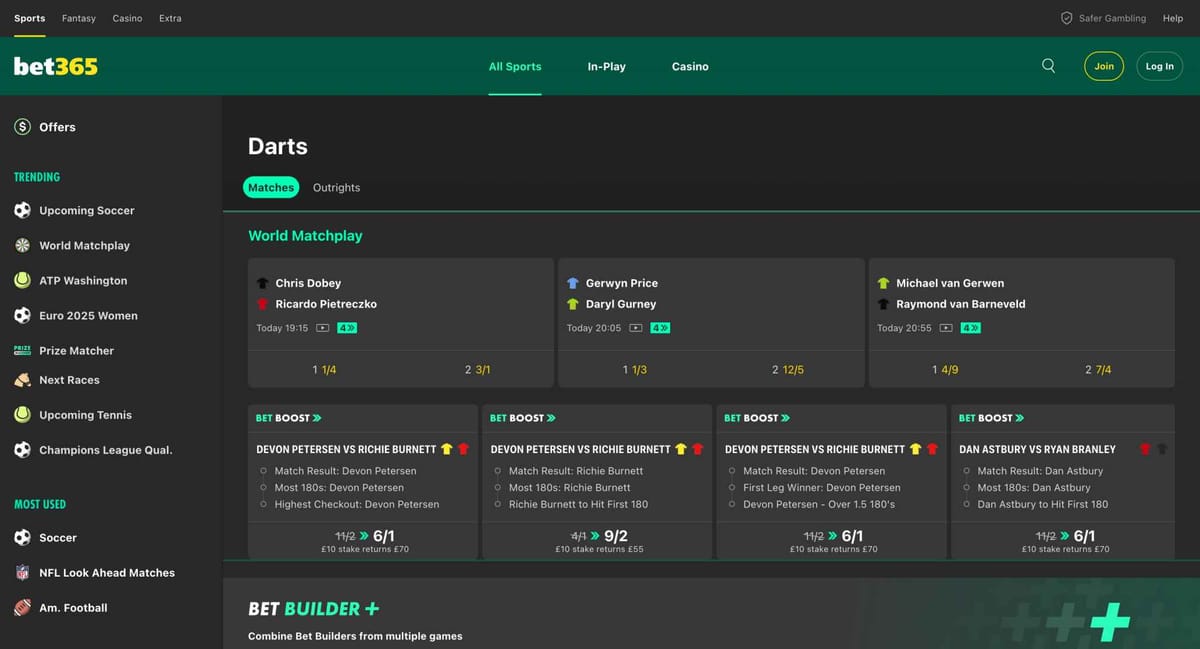Bet on Ricardo Pietreczko at 3/1
The height and width of the screenshot is (649, 1200).
point(477,370)
